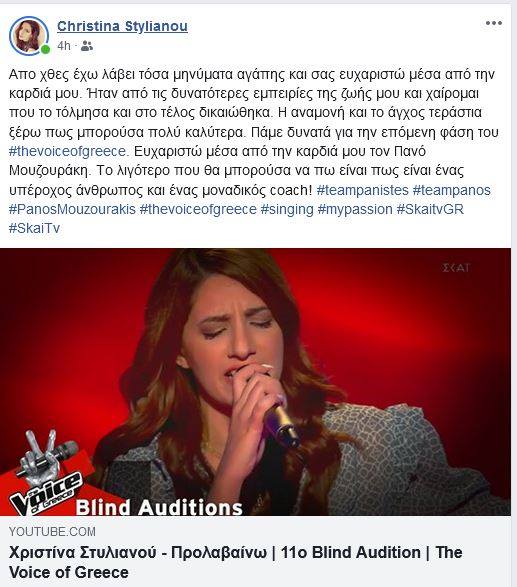The width and height of the screenshot is (517, 587).
Task: Open Christina Stylianou profile name link
Action: 122,26
